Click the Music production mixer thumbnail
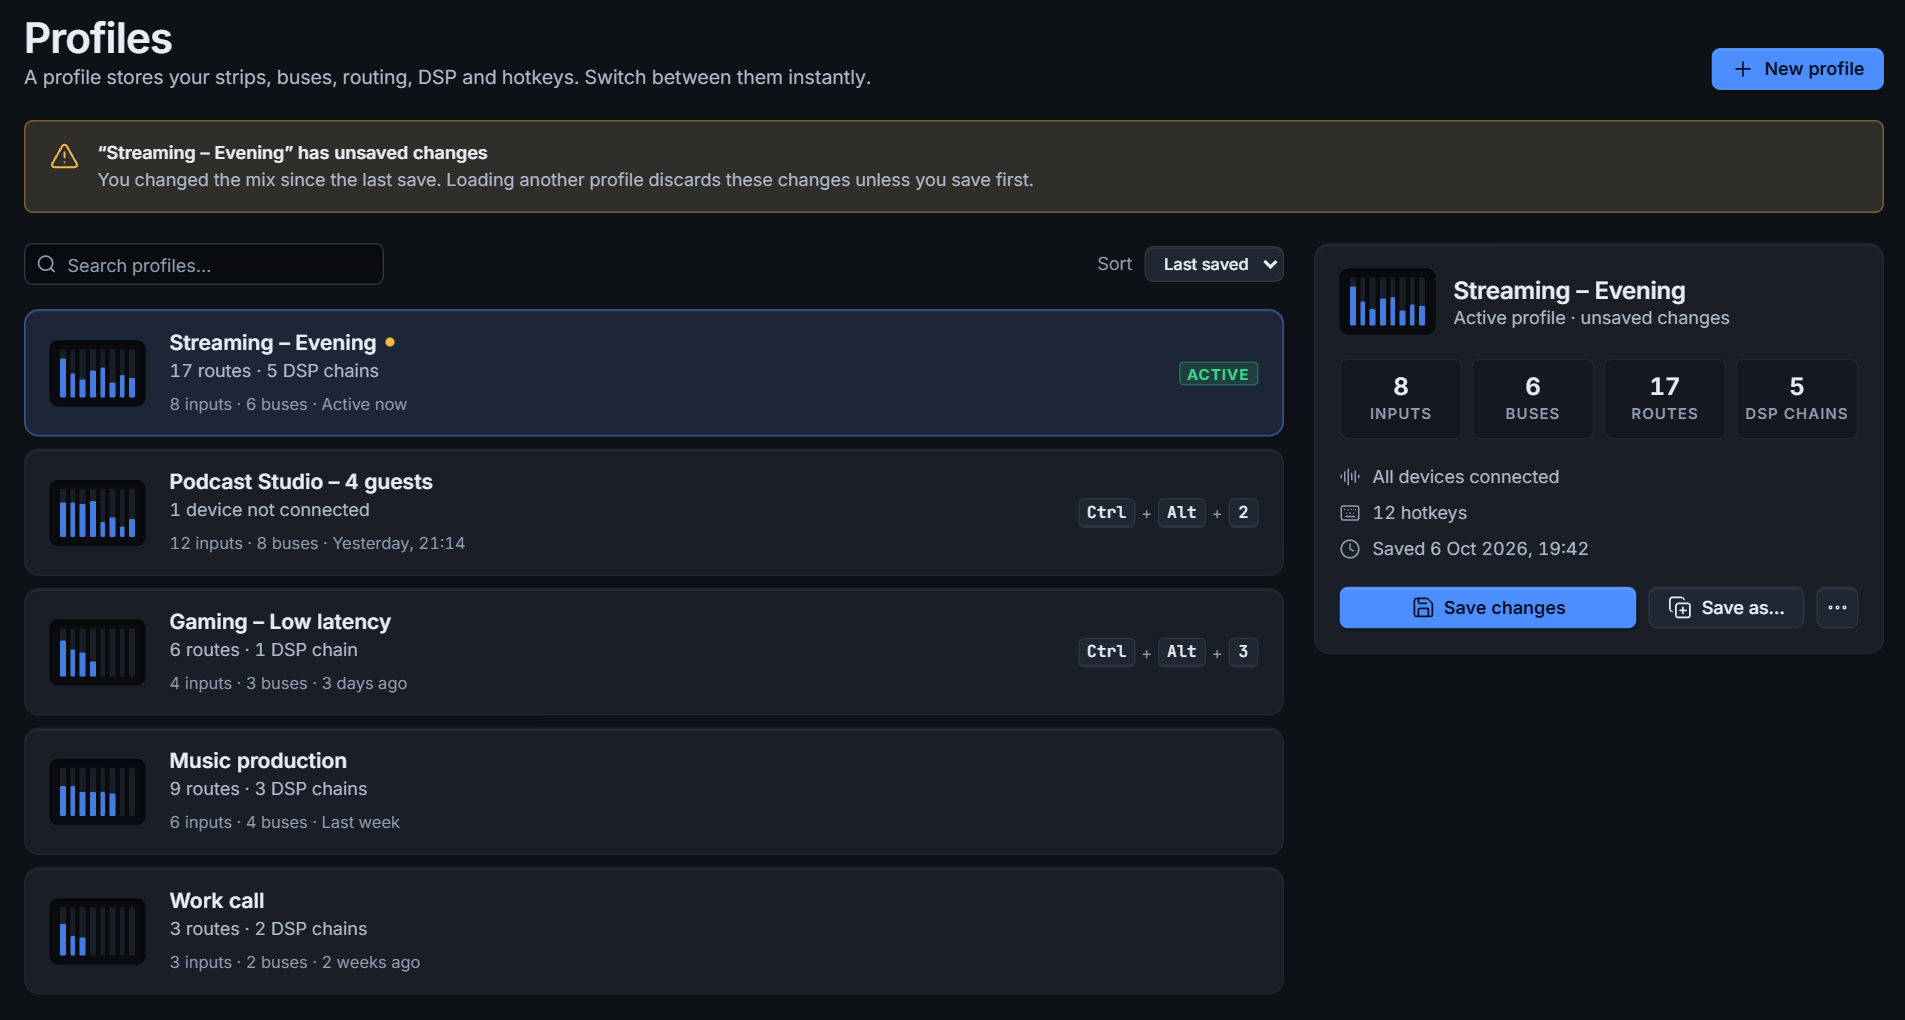This screenshot has height=1020, width=1905. pos(98,792)
